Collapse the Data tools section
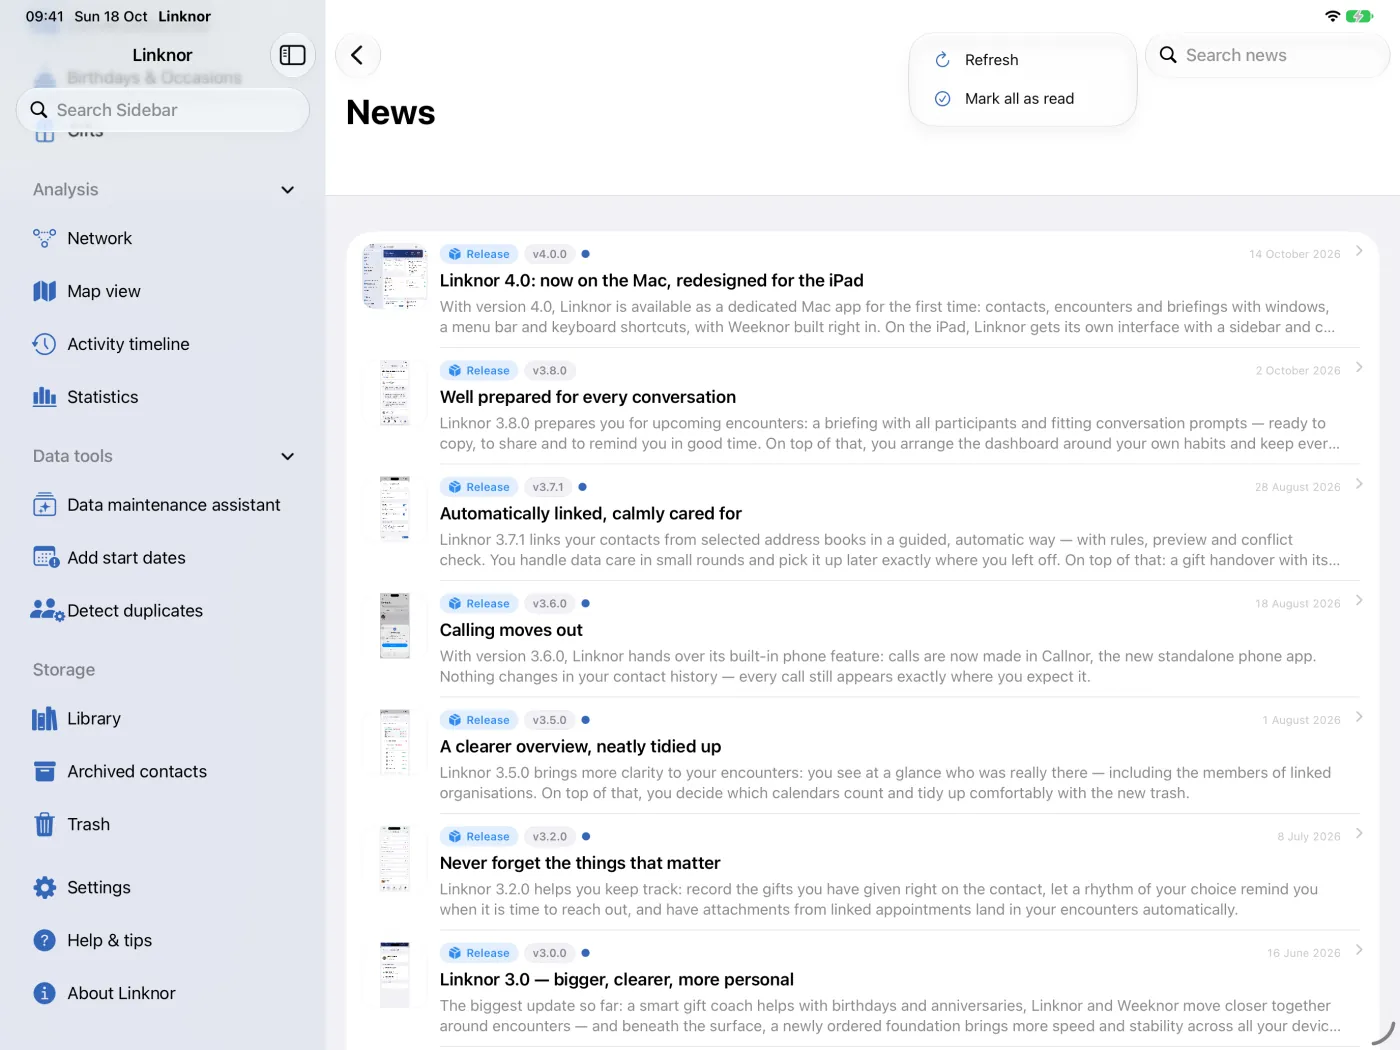The width and height of the screenshot is (1400, 1050). coord(288,456)
